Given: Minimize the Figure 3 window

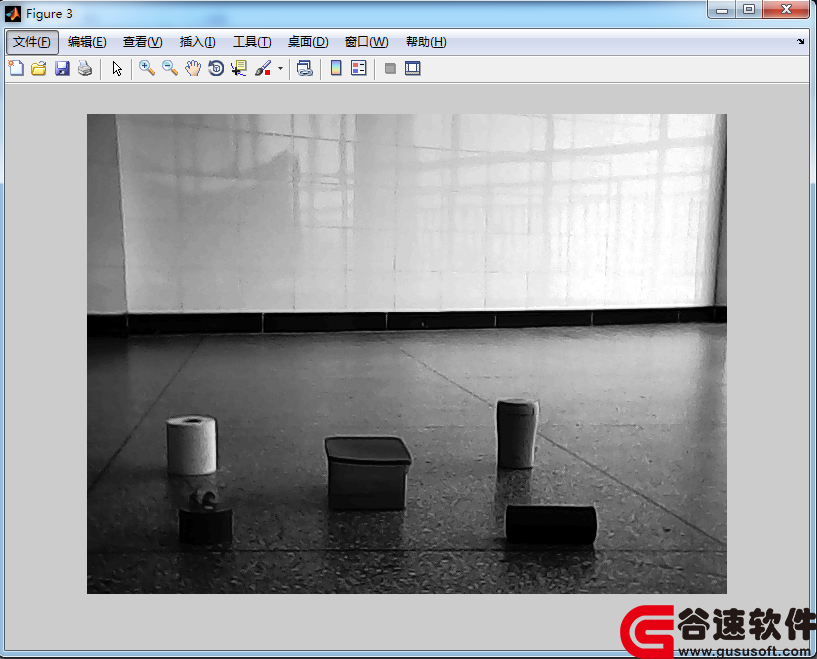Looking at the screenshot, I should 722,10.
